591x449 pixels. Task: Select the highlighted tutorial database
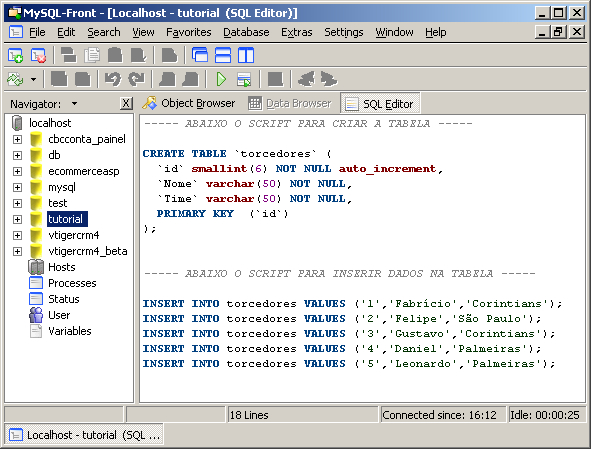coord(67,219)
